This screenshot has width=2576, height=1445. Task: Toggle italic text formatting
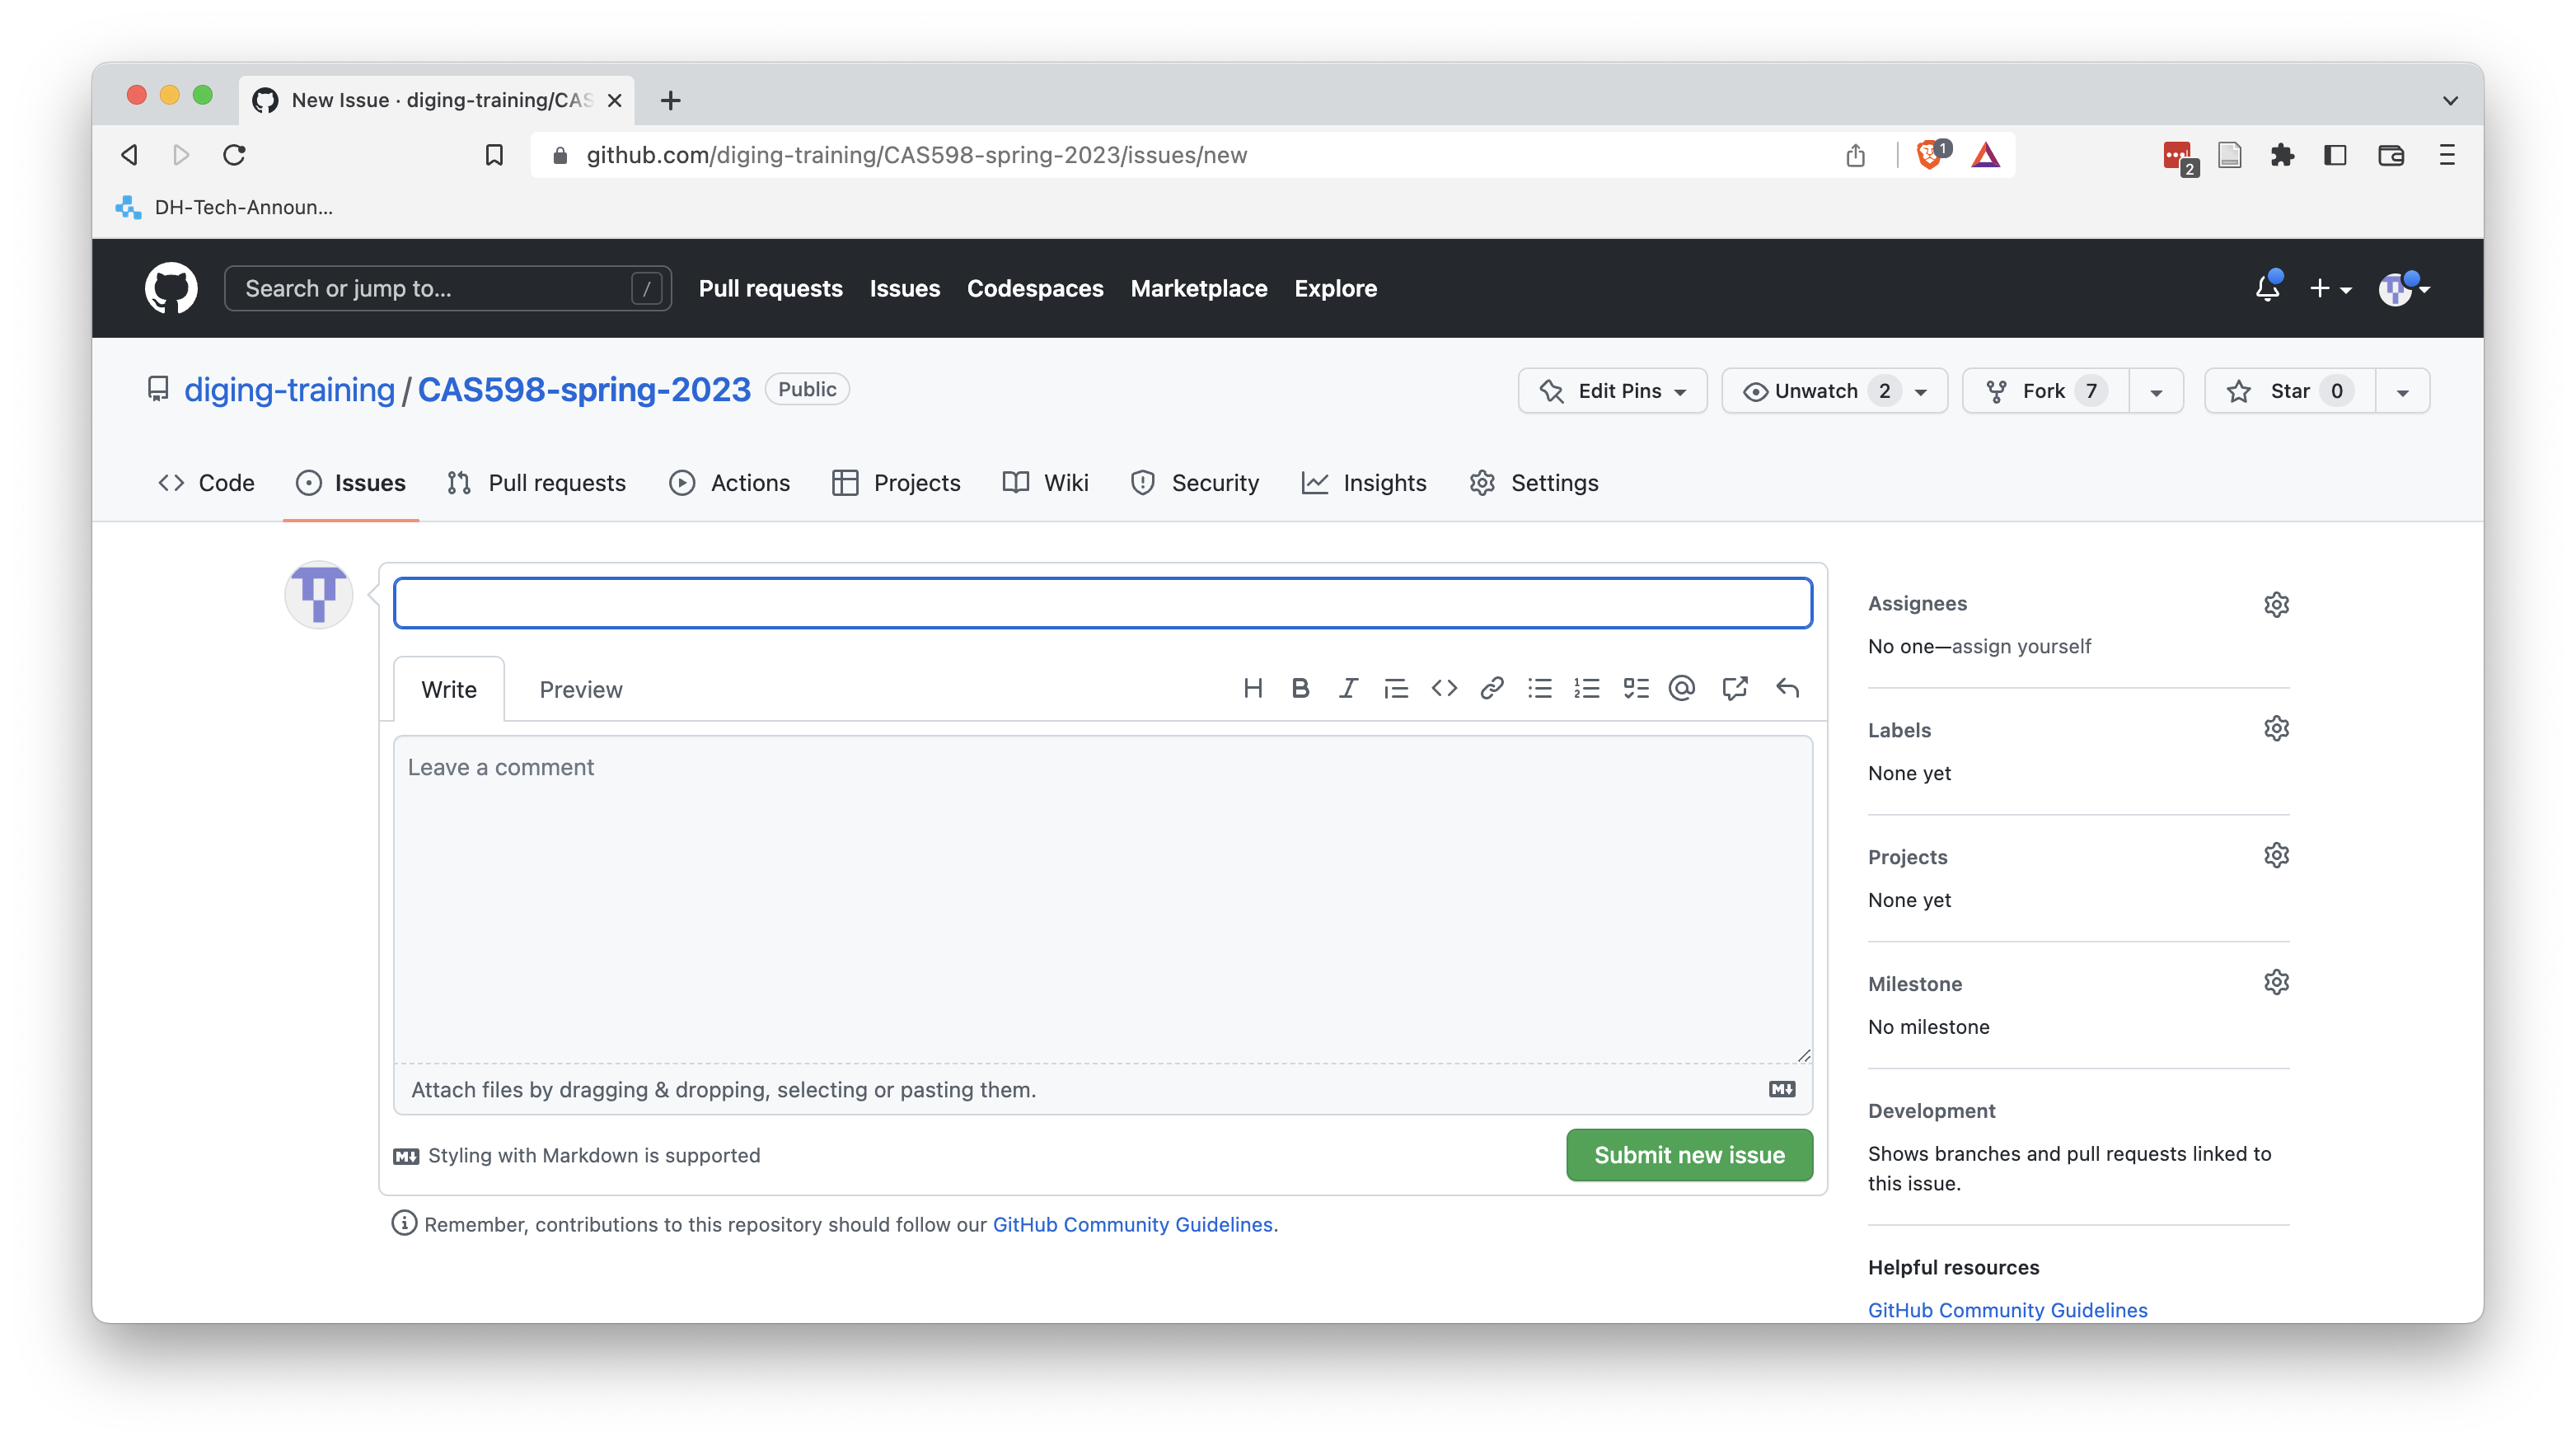point(1347,690)
